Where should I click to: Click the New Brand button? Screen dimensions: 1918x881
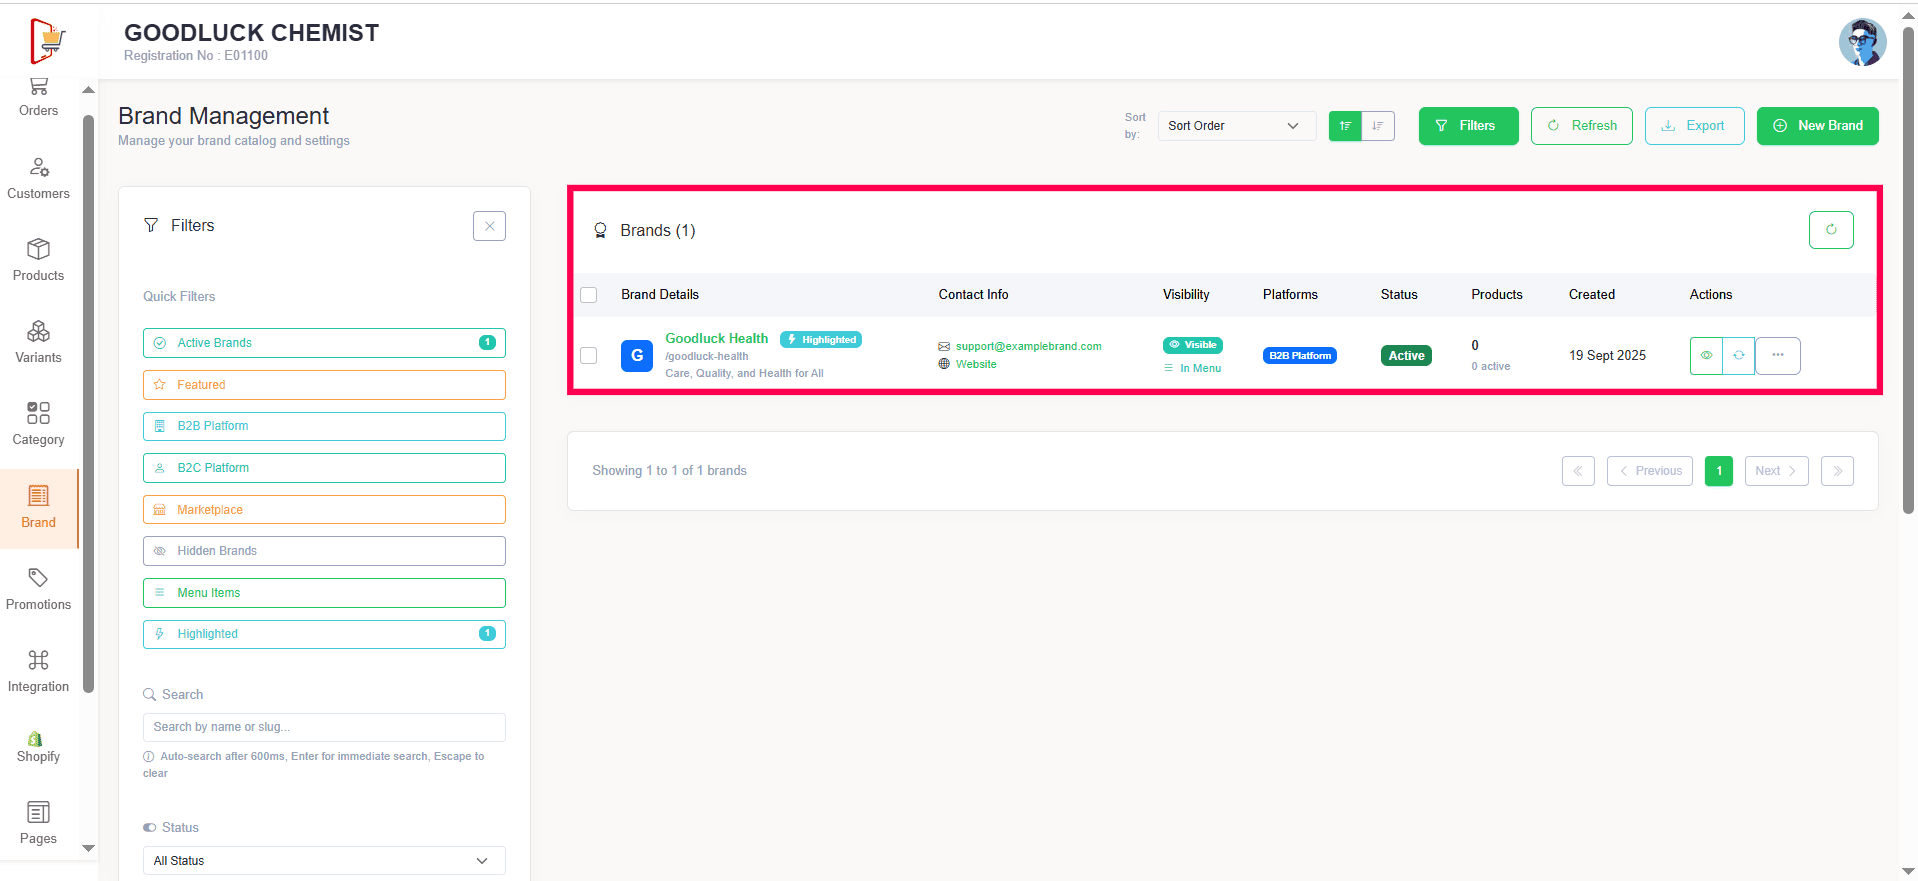[1817, 126]
